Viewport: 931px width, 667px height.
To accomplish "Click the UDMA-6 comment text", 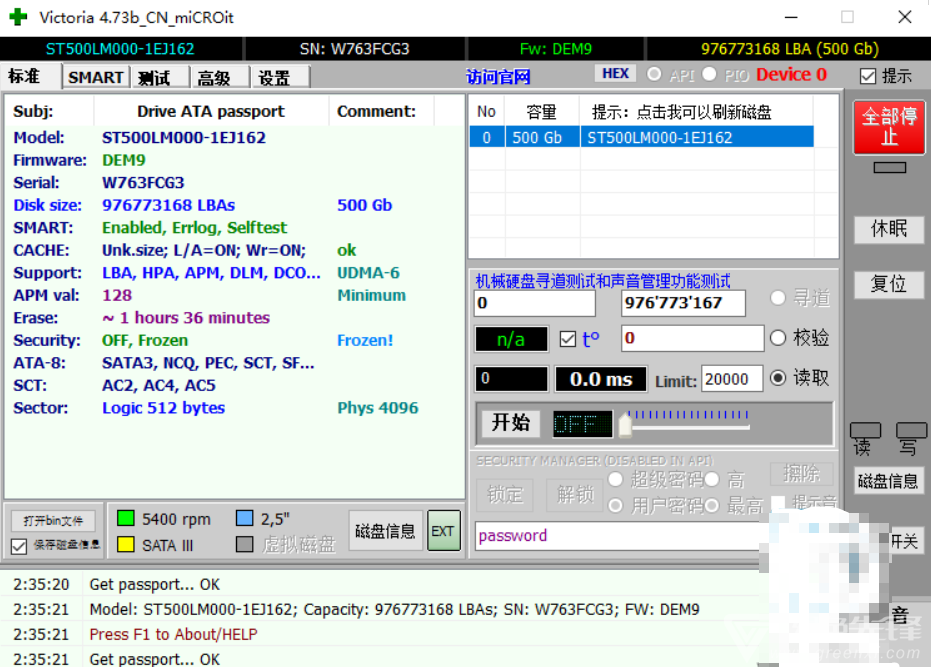I will pyautogui.click(x=369, y=273).
